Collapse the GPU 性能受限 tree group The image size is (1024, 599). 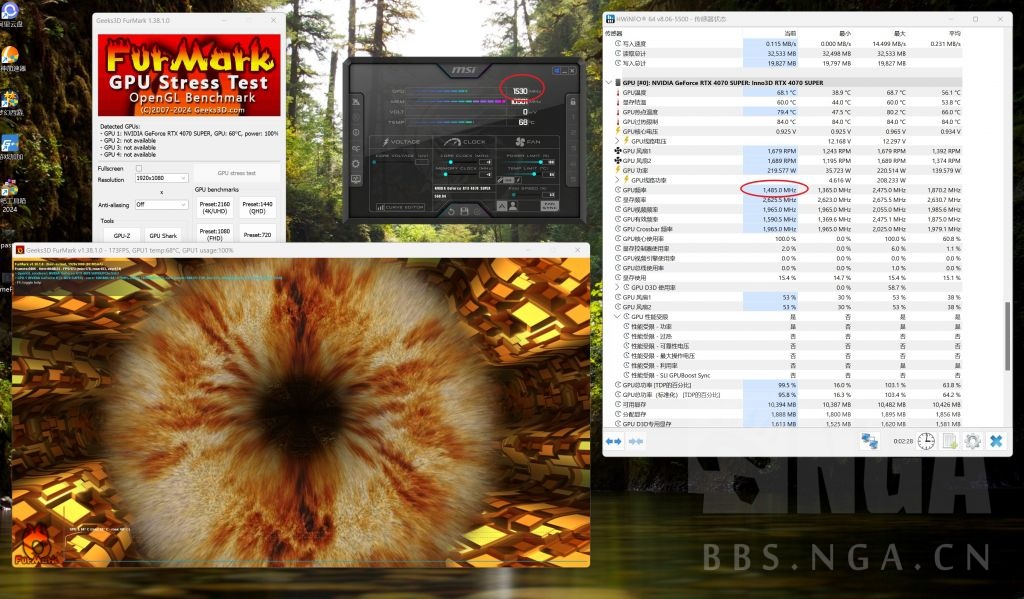[x=617, y=316]
